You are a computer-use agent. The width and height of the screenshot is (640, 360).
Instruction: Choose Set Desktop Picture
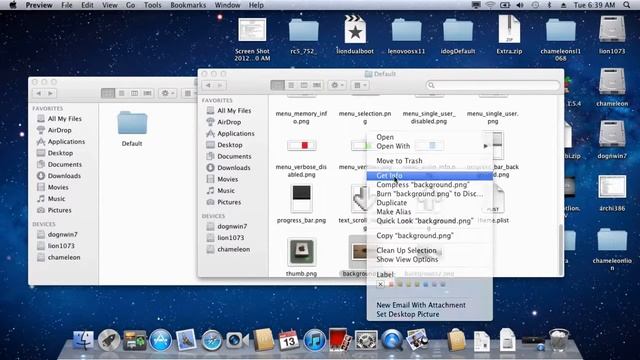(x=429, y=314)
